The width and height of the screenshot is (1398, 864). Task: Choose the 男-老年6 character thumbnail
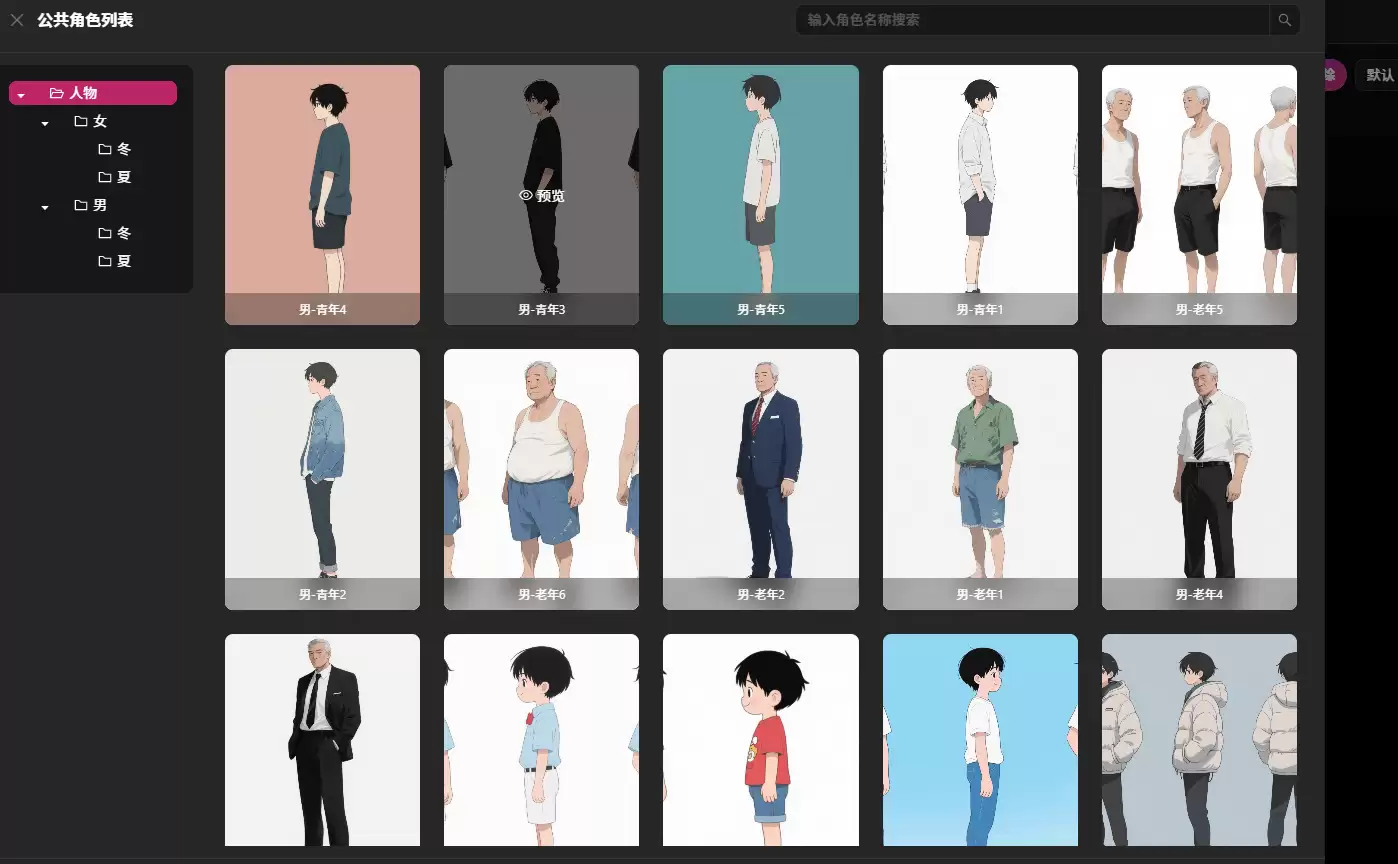541,479
